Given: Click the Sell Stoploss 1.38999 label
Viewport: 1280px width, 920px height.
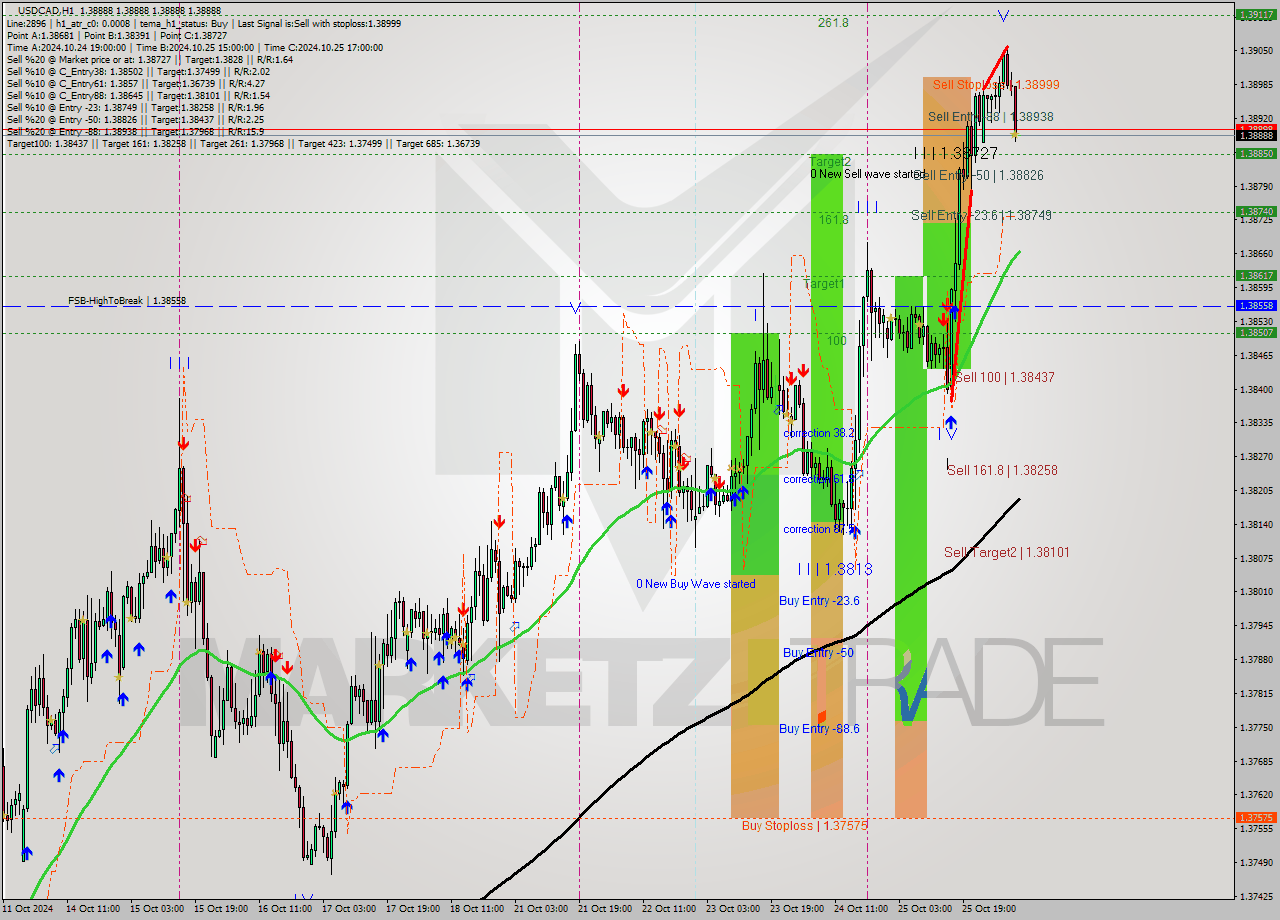Looking at the screenshot, I should pyautogui.click(x=996, y=85).
